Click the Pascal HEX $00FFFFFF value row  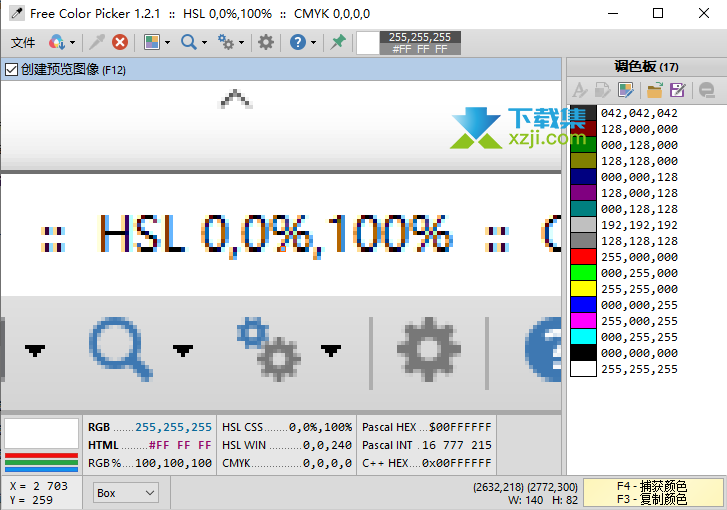[427, 427]
